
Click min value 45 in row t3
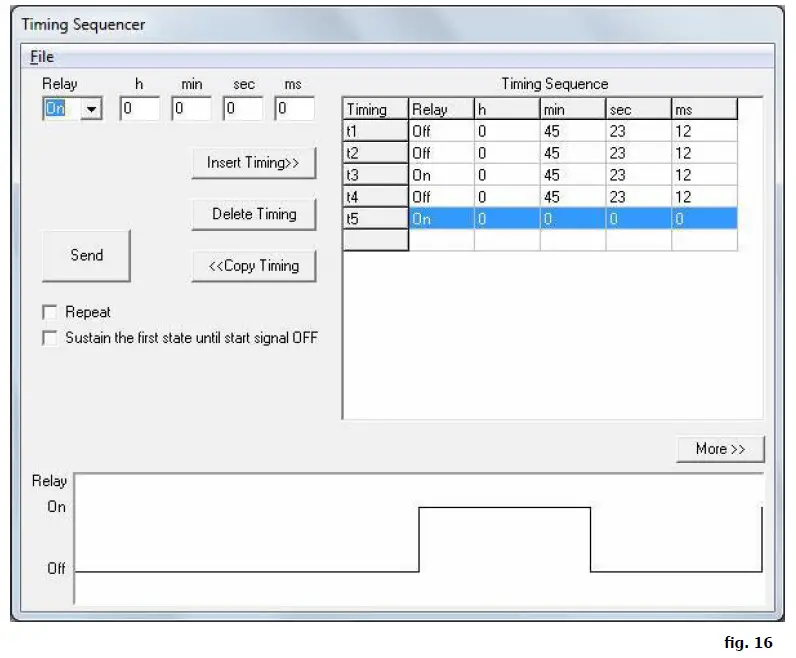(x=573, y=175)
